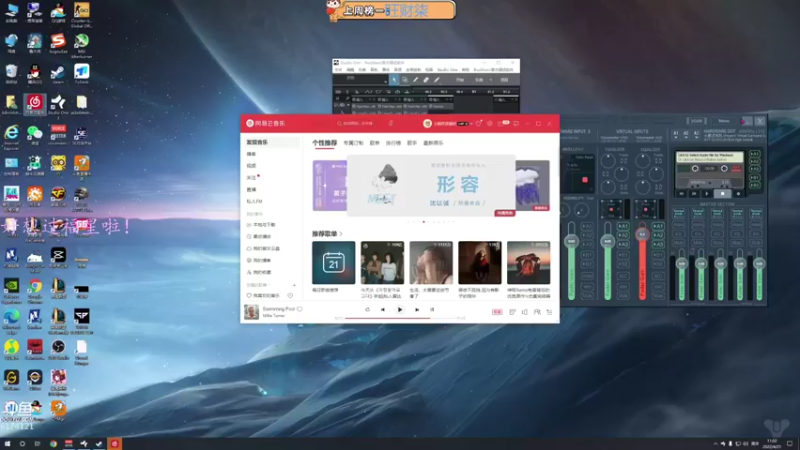
Task: Toggle A2 routing on Voicemeeter VAIO strip
Action: point(623,235)
